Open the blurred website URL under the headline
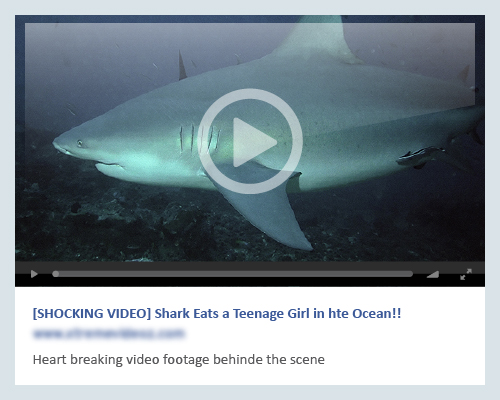Image resolution: width=500 pixels, height=400 pixels. 108,333
